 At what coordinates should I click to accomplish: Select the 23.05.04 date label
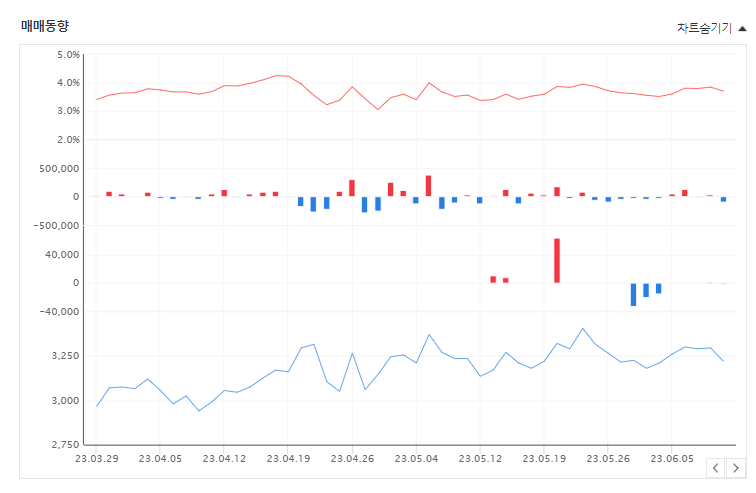tap(416, 458)
